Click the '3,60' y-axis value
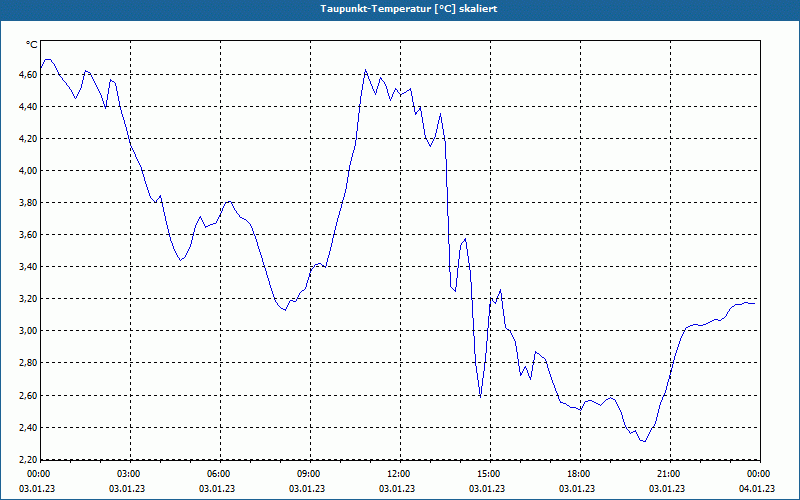 [x=29, y=235]
